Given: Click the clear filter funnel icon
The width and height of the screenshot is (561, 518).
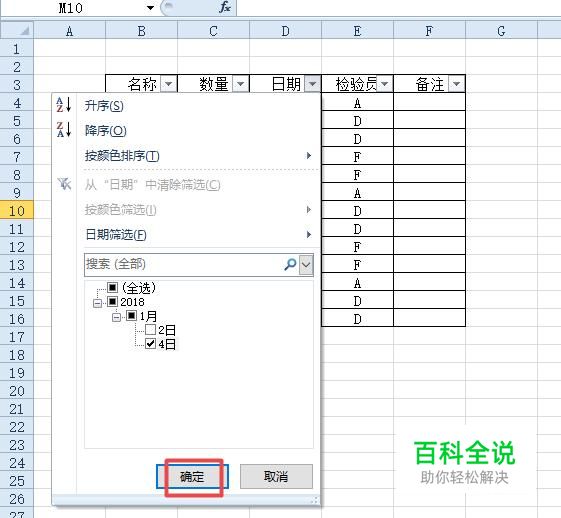Looking at the screenshot, I should [x=64, y=184].
